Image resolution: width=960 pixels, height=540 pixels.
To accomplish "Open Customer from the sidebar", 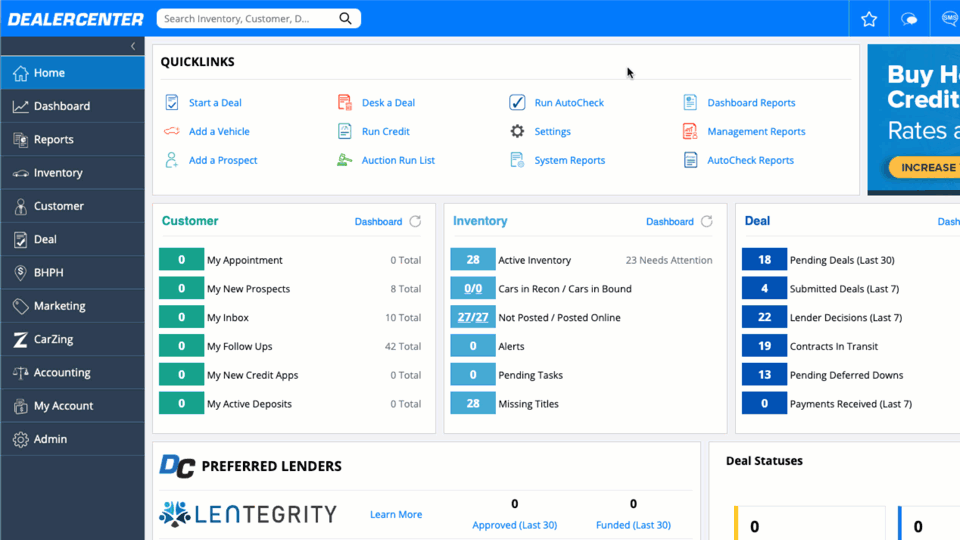I will 73,206.
